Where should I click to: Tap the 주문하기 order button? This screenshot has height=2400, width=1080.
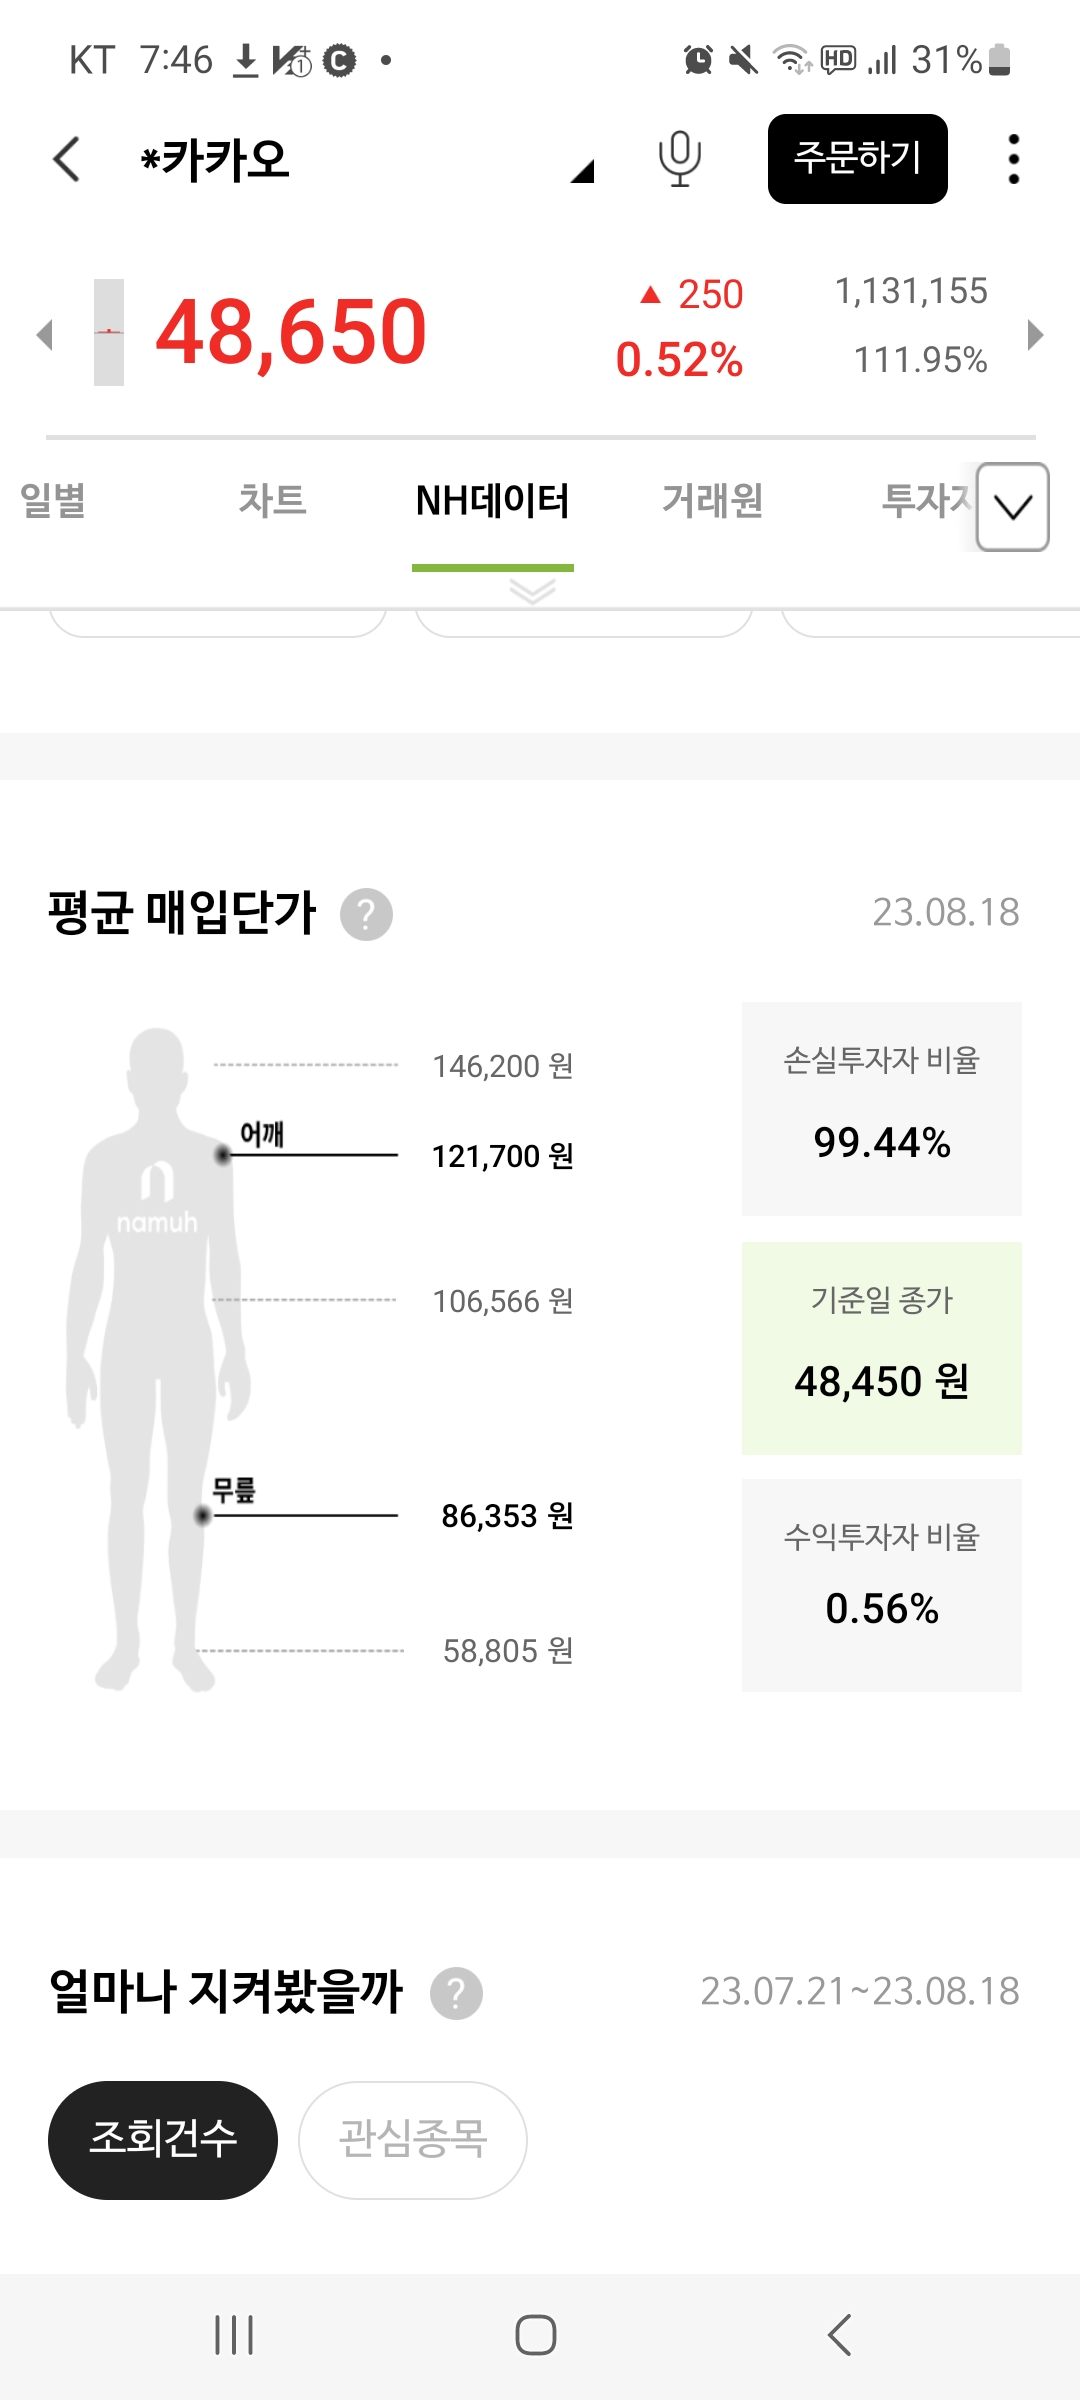coord(858,159)
